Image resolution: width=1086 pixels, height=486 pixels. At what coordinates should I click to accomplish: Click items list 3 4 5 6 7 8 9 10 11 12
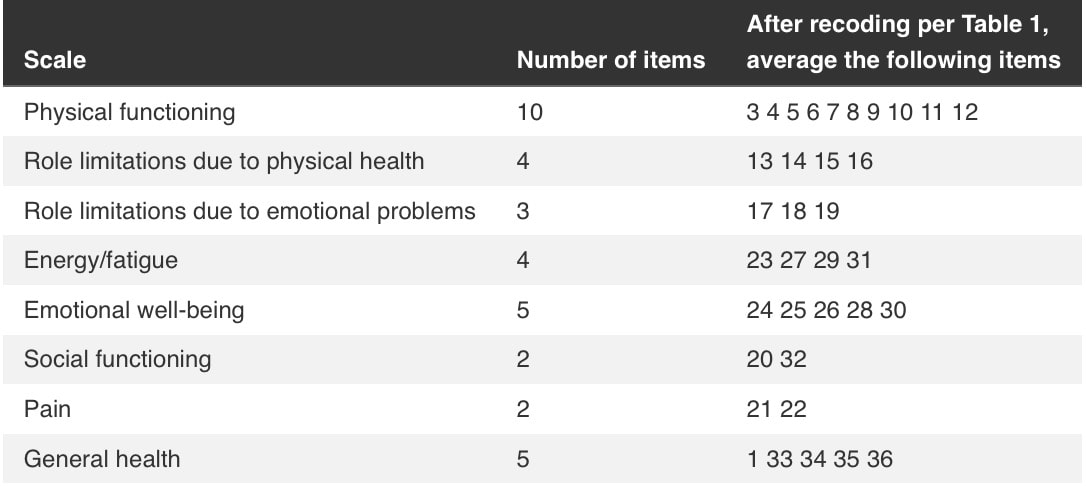tap(862, 112)
